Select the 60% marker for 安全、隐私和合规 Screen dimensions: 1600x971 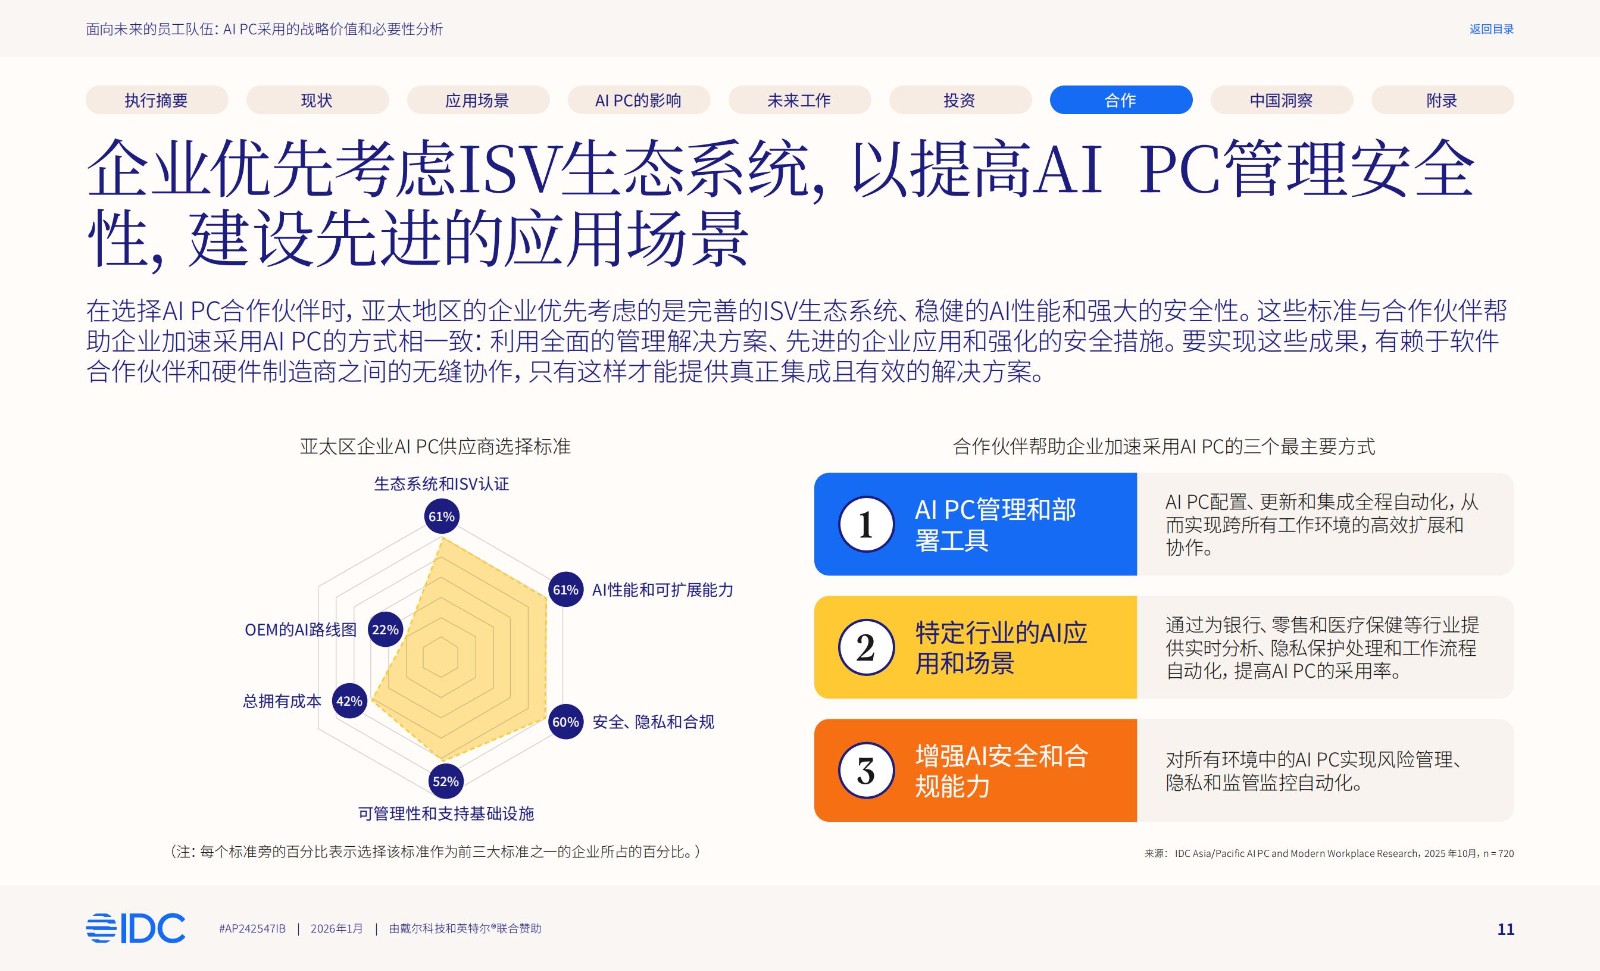click(x=565, y=722)
